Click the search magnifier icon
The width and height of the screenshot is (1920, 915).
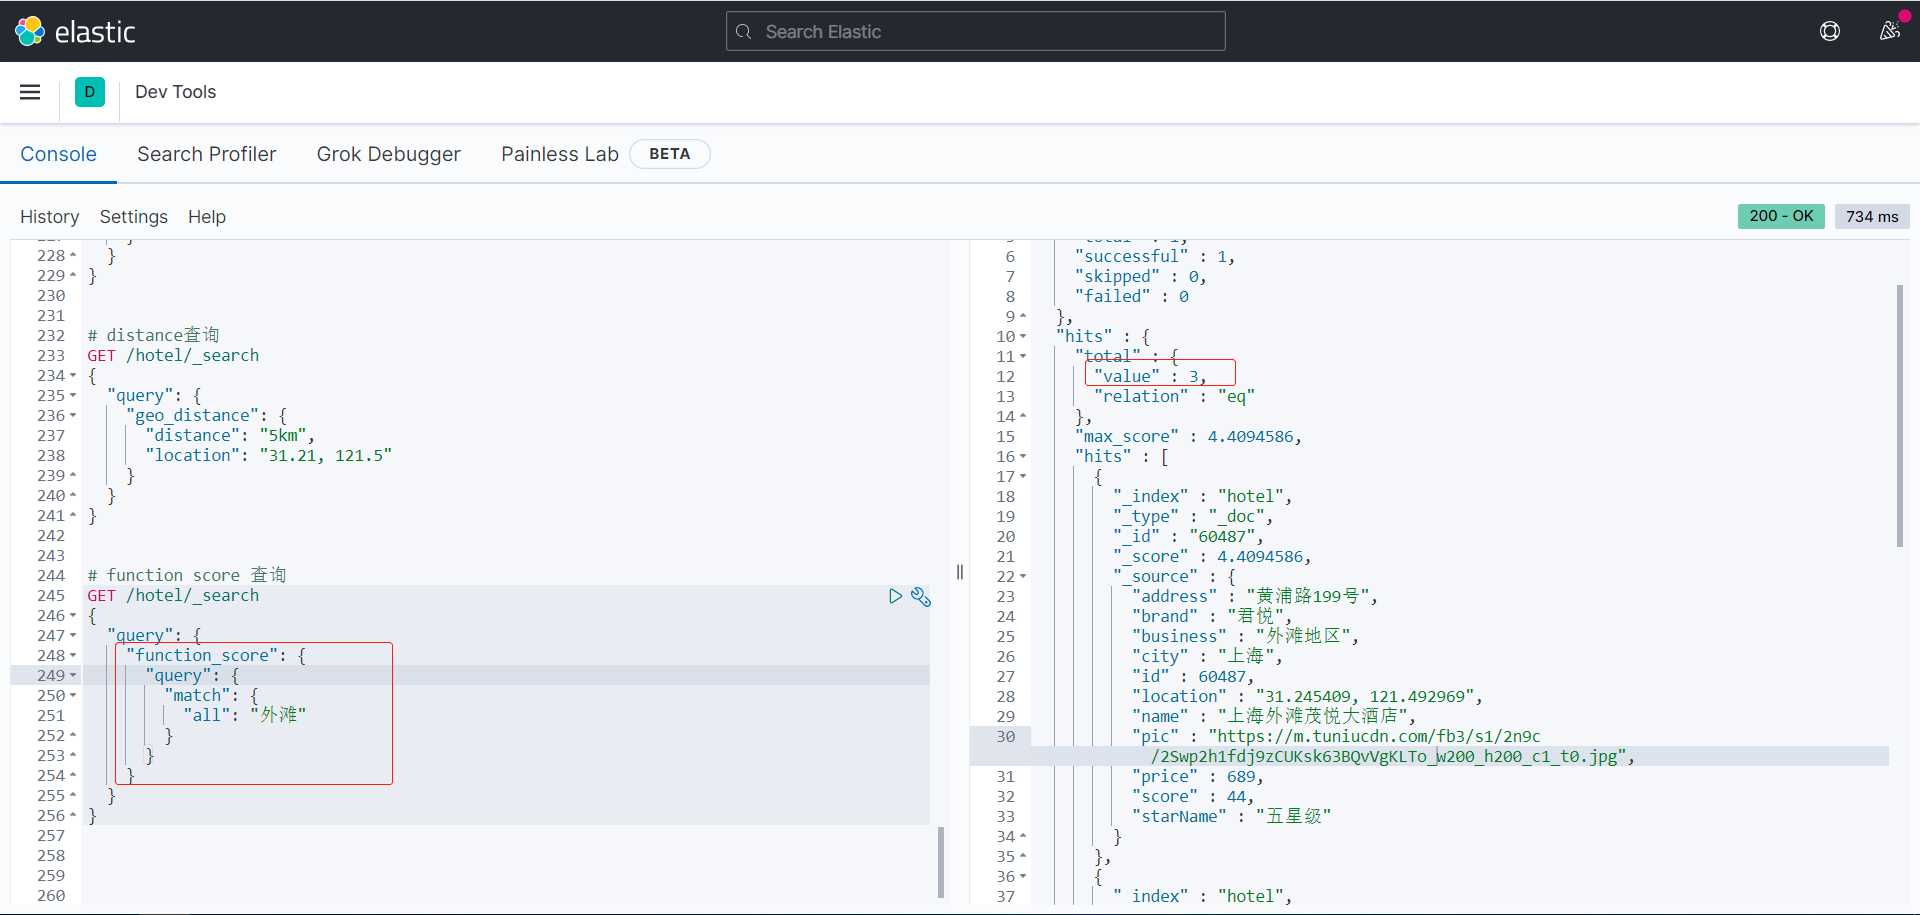pyautogui.click(x=744, y=32)
